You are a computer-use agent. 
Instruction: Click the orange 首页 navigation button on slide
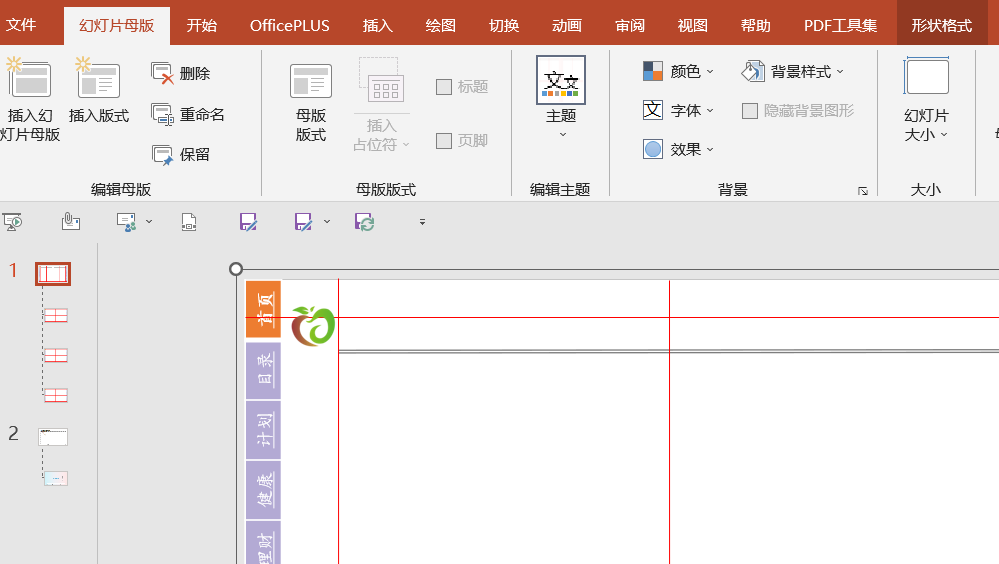263,309
